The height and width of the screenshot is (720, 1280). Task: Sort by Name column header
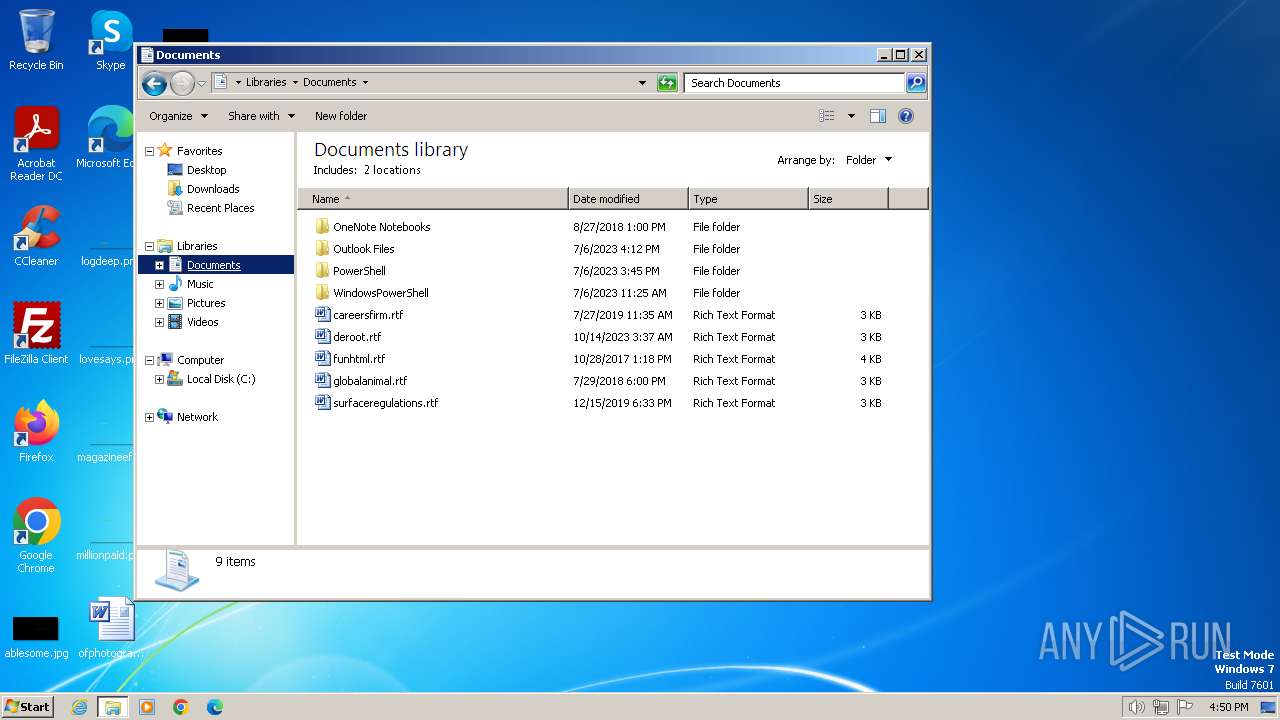coord(433,199)
